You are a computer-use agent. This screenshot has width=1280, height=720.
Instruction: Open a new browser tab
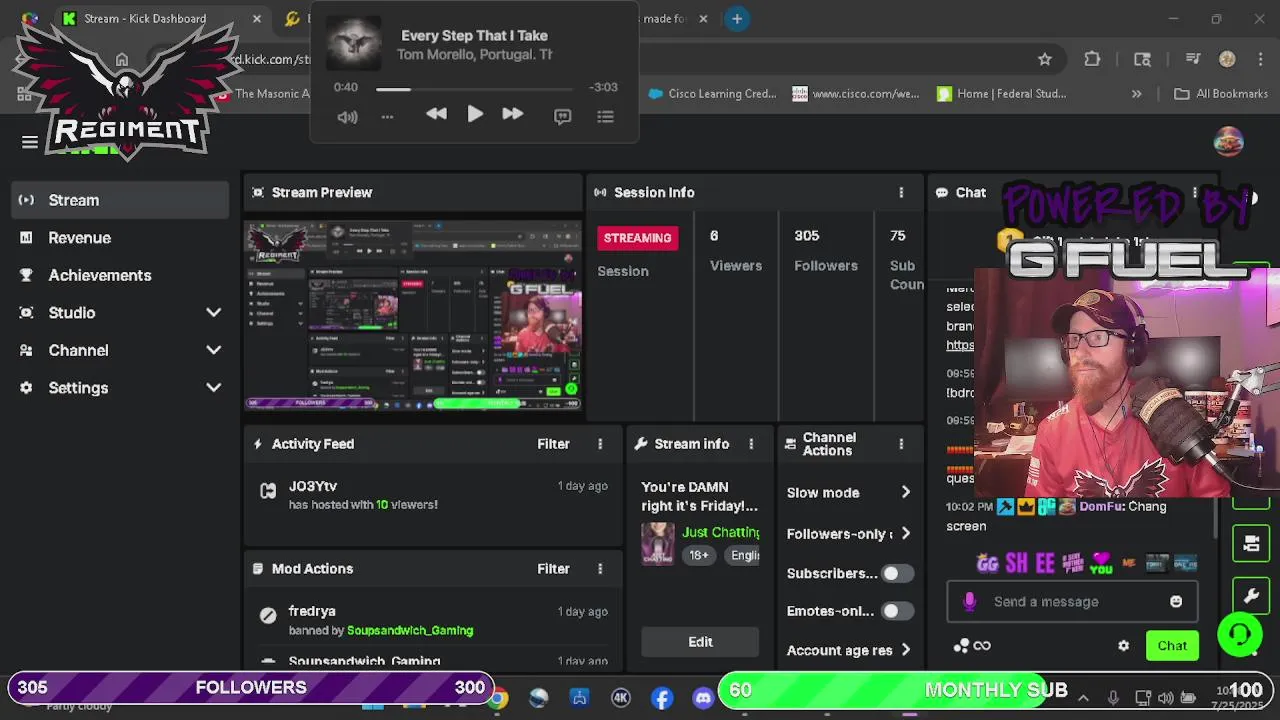coord(737,19)
